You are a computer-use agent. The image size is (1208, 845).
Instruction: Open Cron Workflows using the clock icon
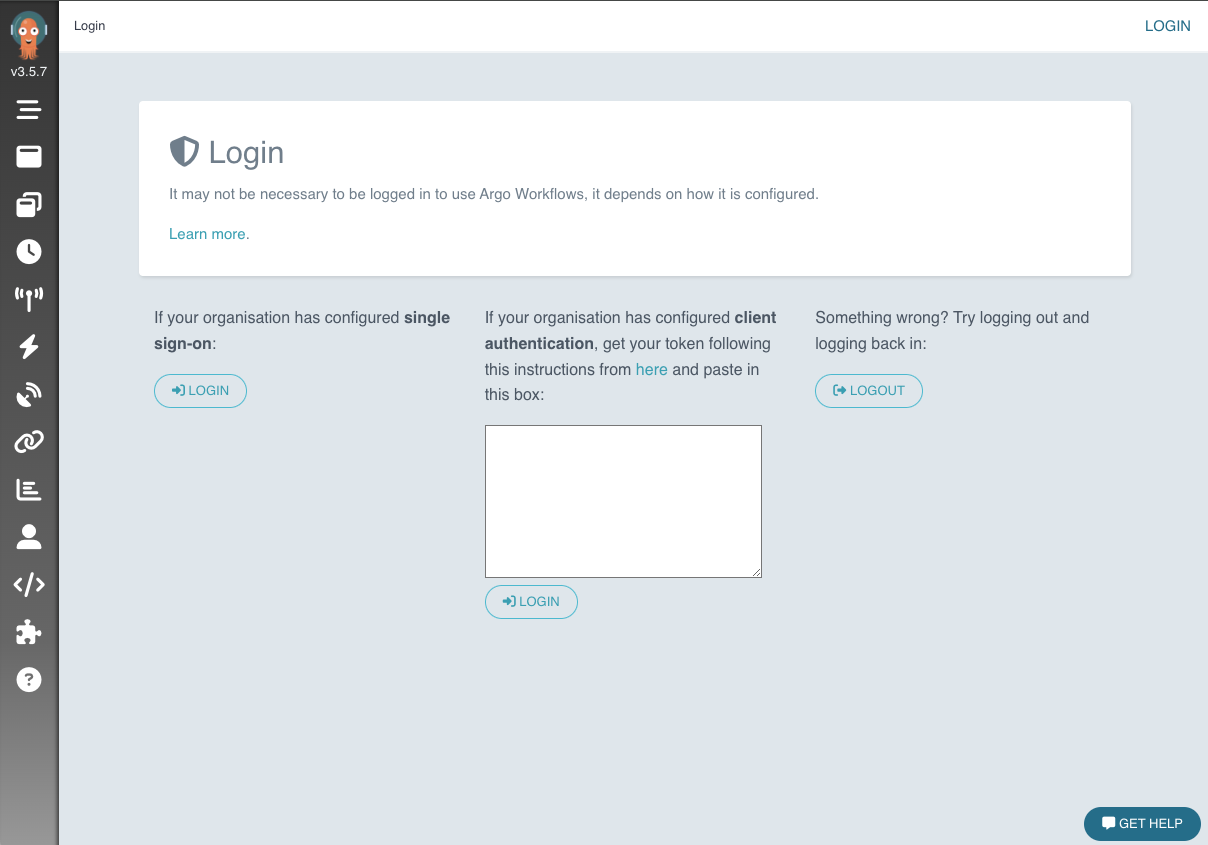29,252
